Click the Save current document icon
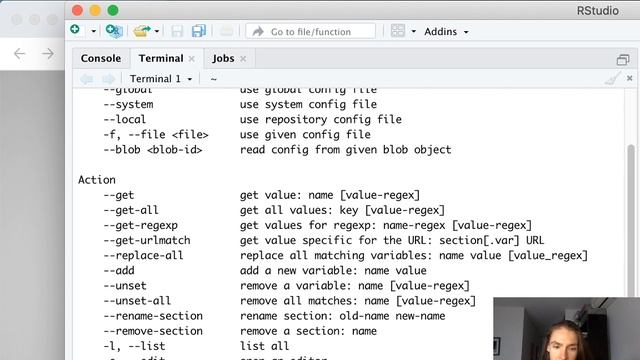The width and height of the screenshot is (640, 360). click(x=177, y=31)
